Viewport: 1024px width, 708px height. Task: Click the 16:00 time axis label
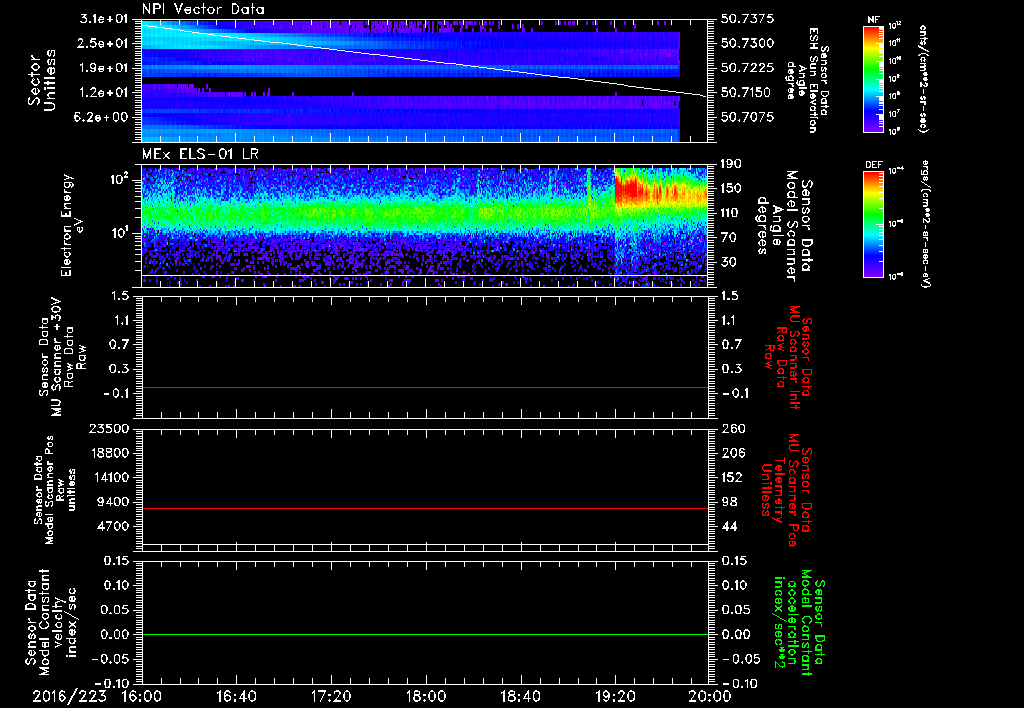pyautogui.click(x=141, y=696)
